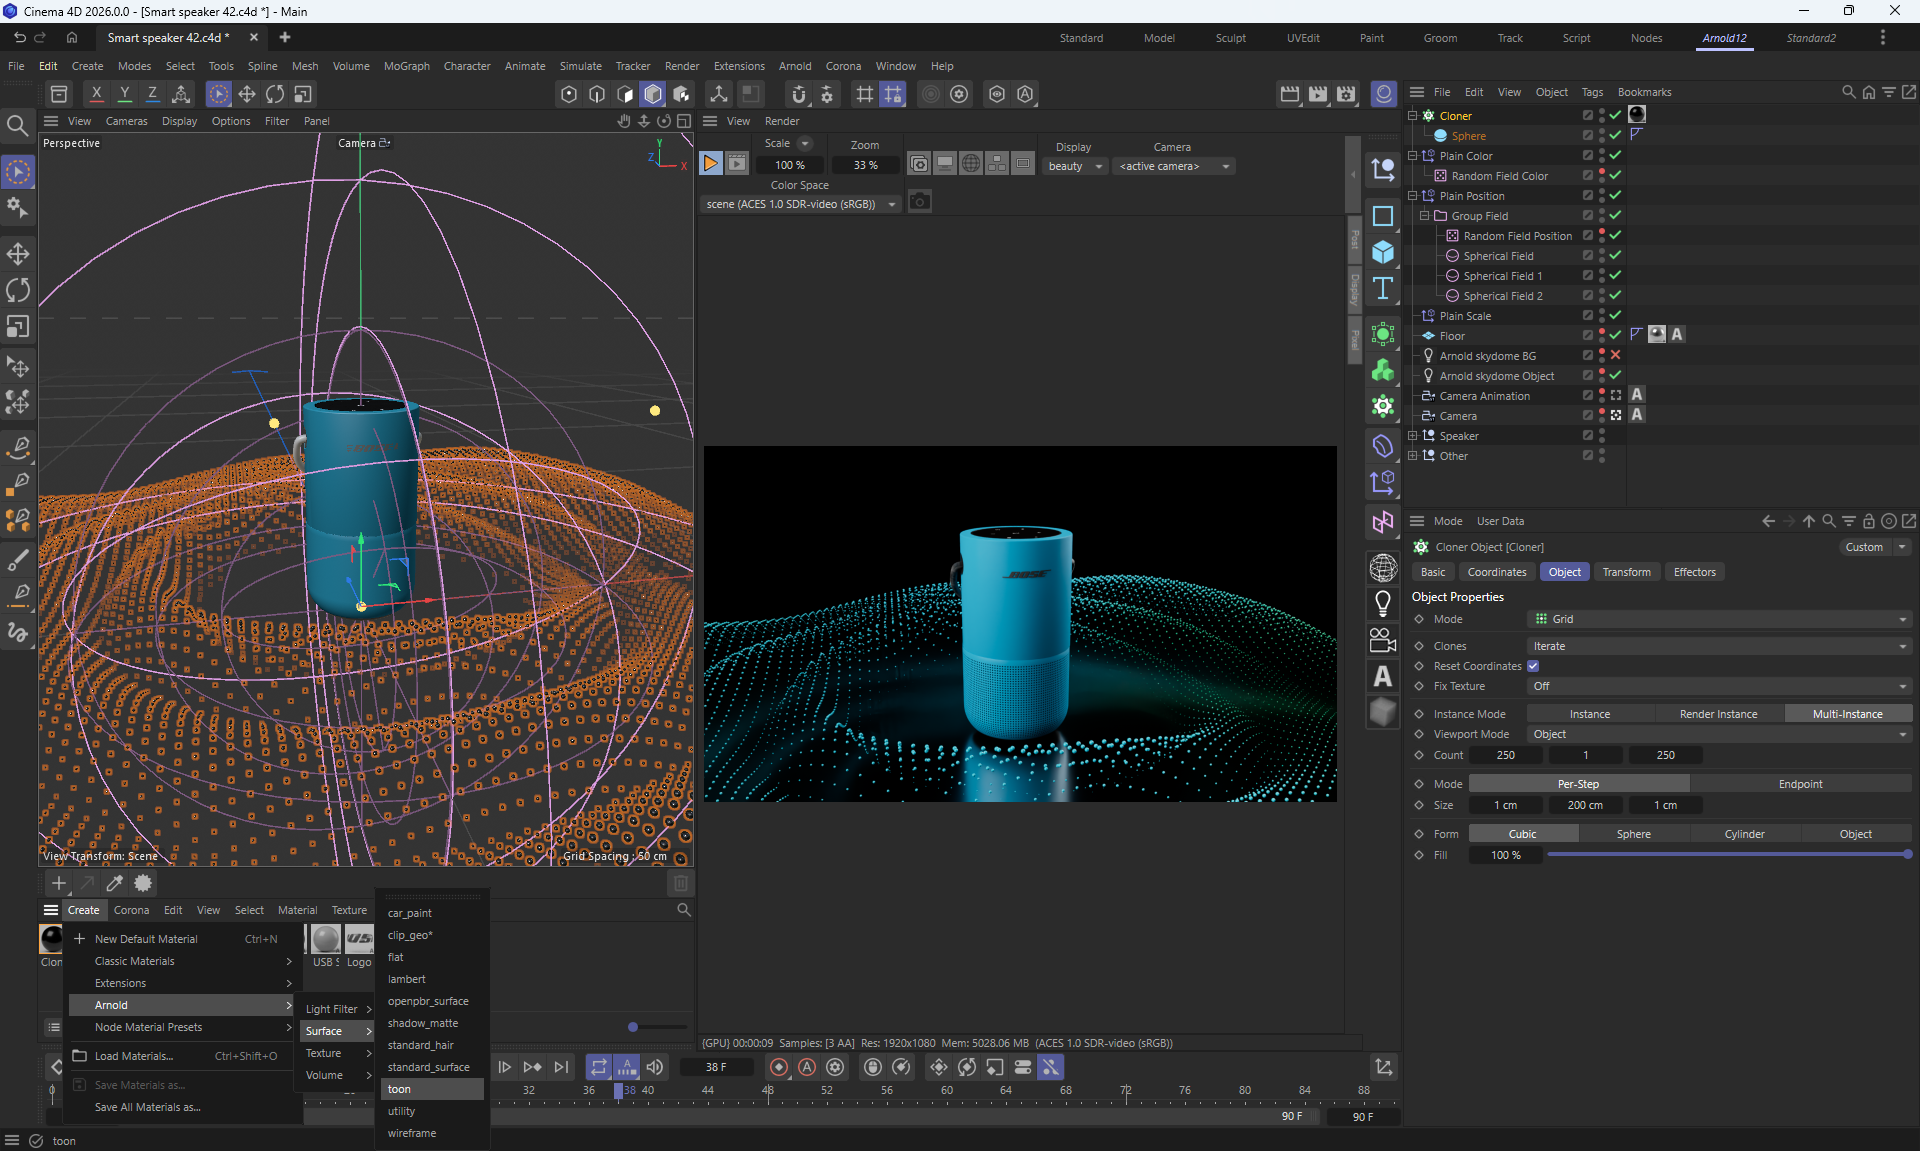Image resolution: width=1920 pixels, height=1151 pixels.
Task: Choose toon from Surface submenu
Action: tap(400, 1089)
